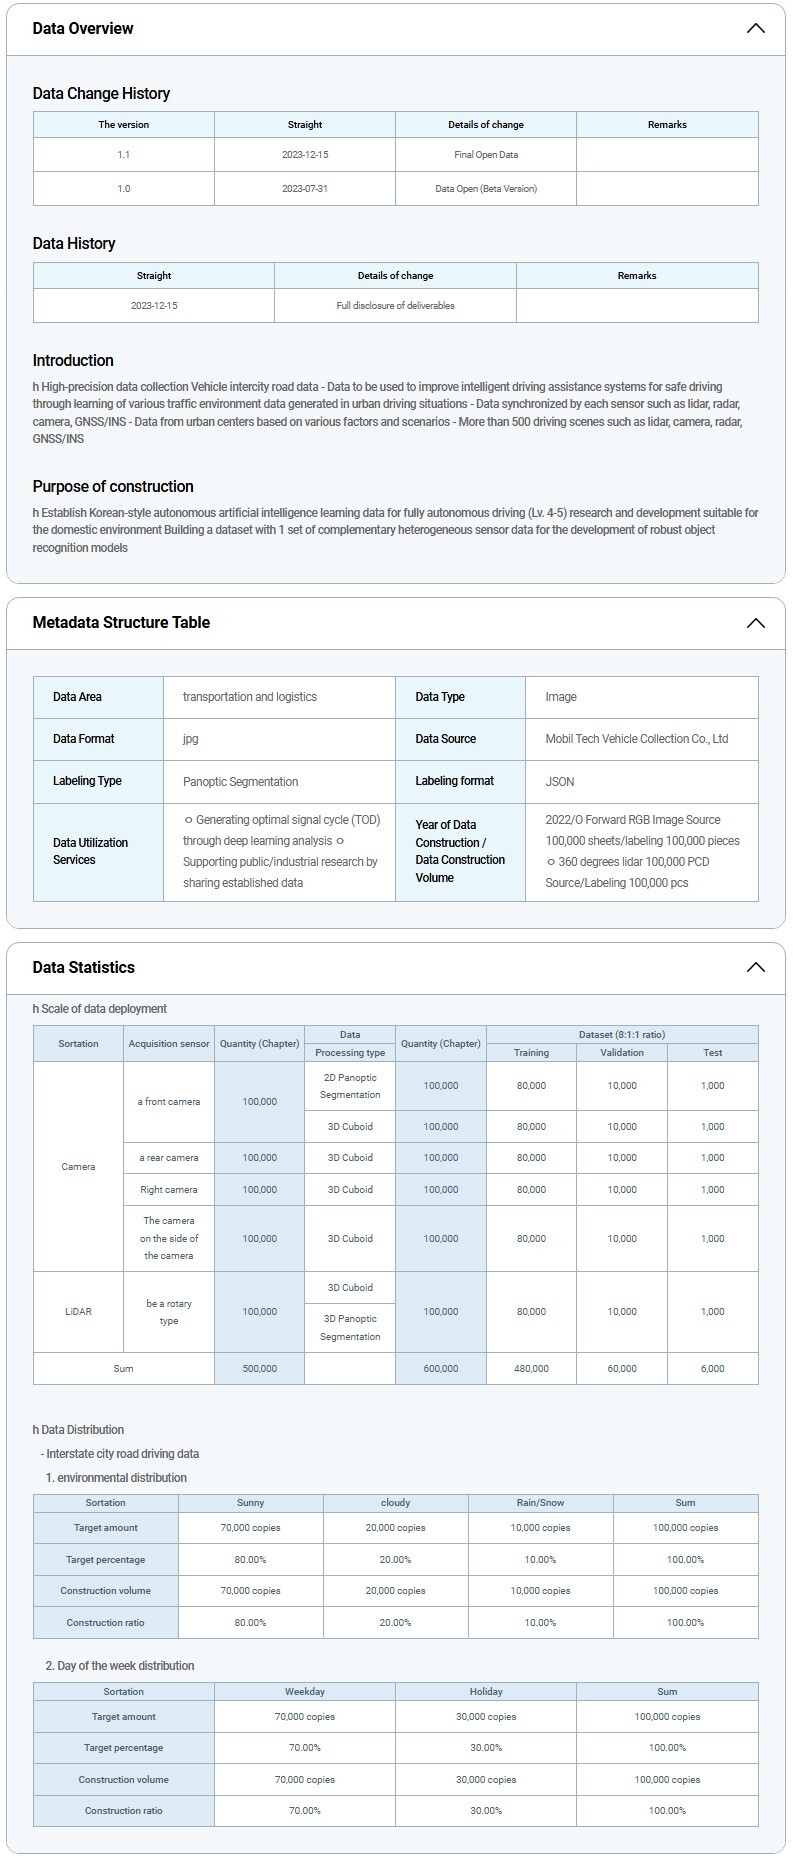Click the 2D Panoptic Segmentation cell

pyautogui.click(x=350, y=1086)
